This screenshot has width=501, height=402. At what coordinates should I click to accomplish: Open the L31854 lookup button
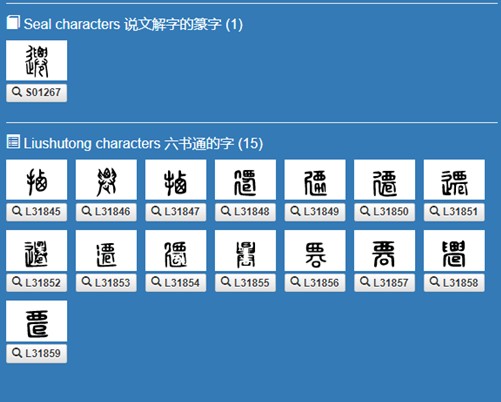(x=176, y=283)
